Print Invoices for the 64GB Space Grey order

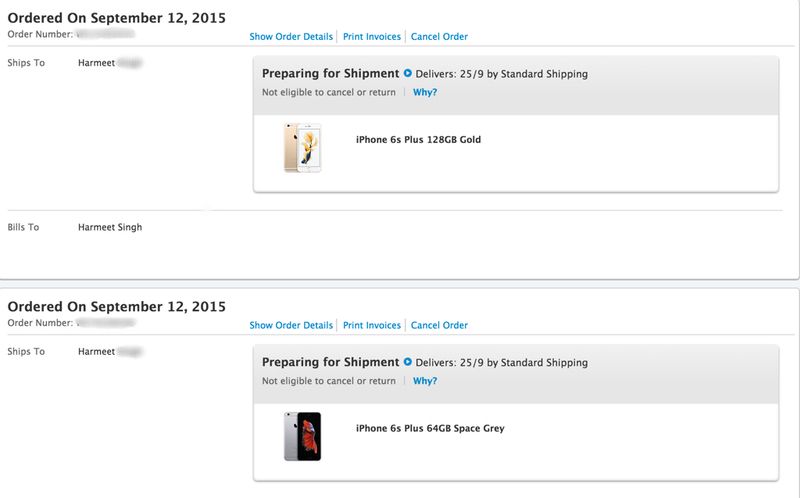pyautogui.click(x=372, y=325)
